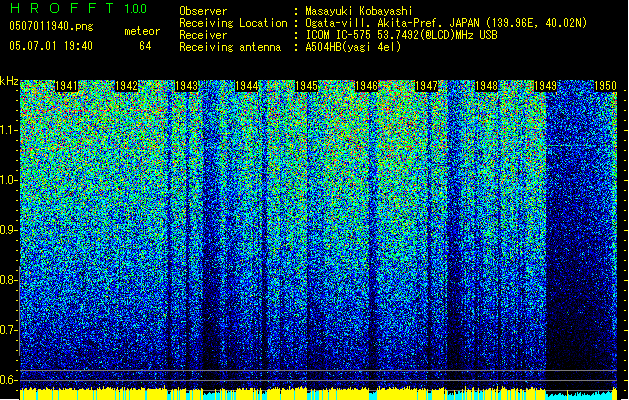Screen dimensions: 629x400
Task: Select the filename 0507011940.png
Action: [51, 26]
